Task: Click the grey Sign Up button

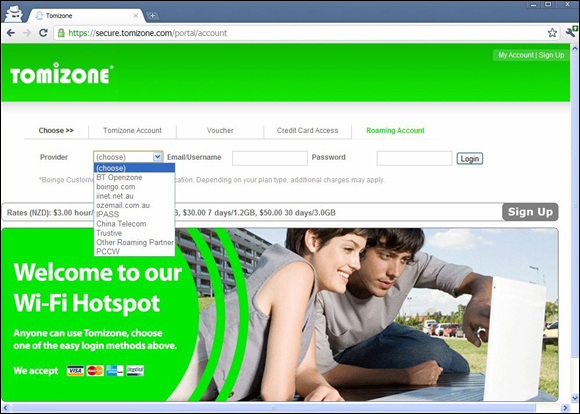Action: tap(530, 212)
